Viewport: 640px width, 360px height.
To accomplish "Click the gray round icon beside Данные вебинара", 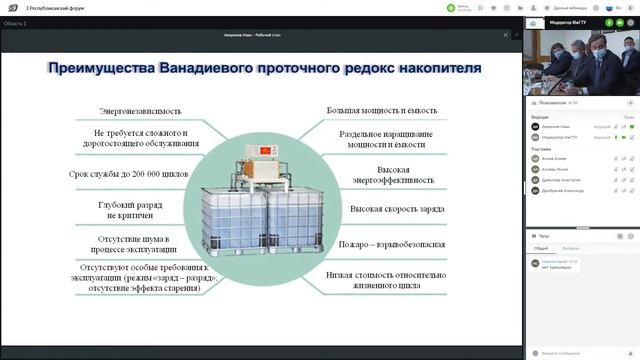I will pyautogui.click(x=596, y=8).
